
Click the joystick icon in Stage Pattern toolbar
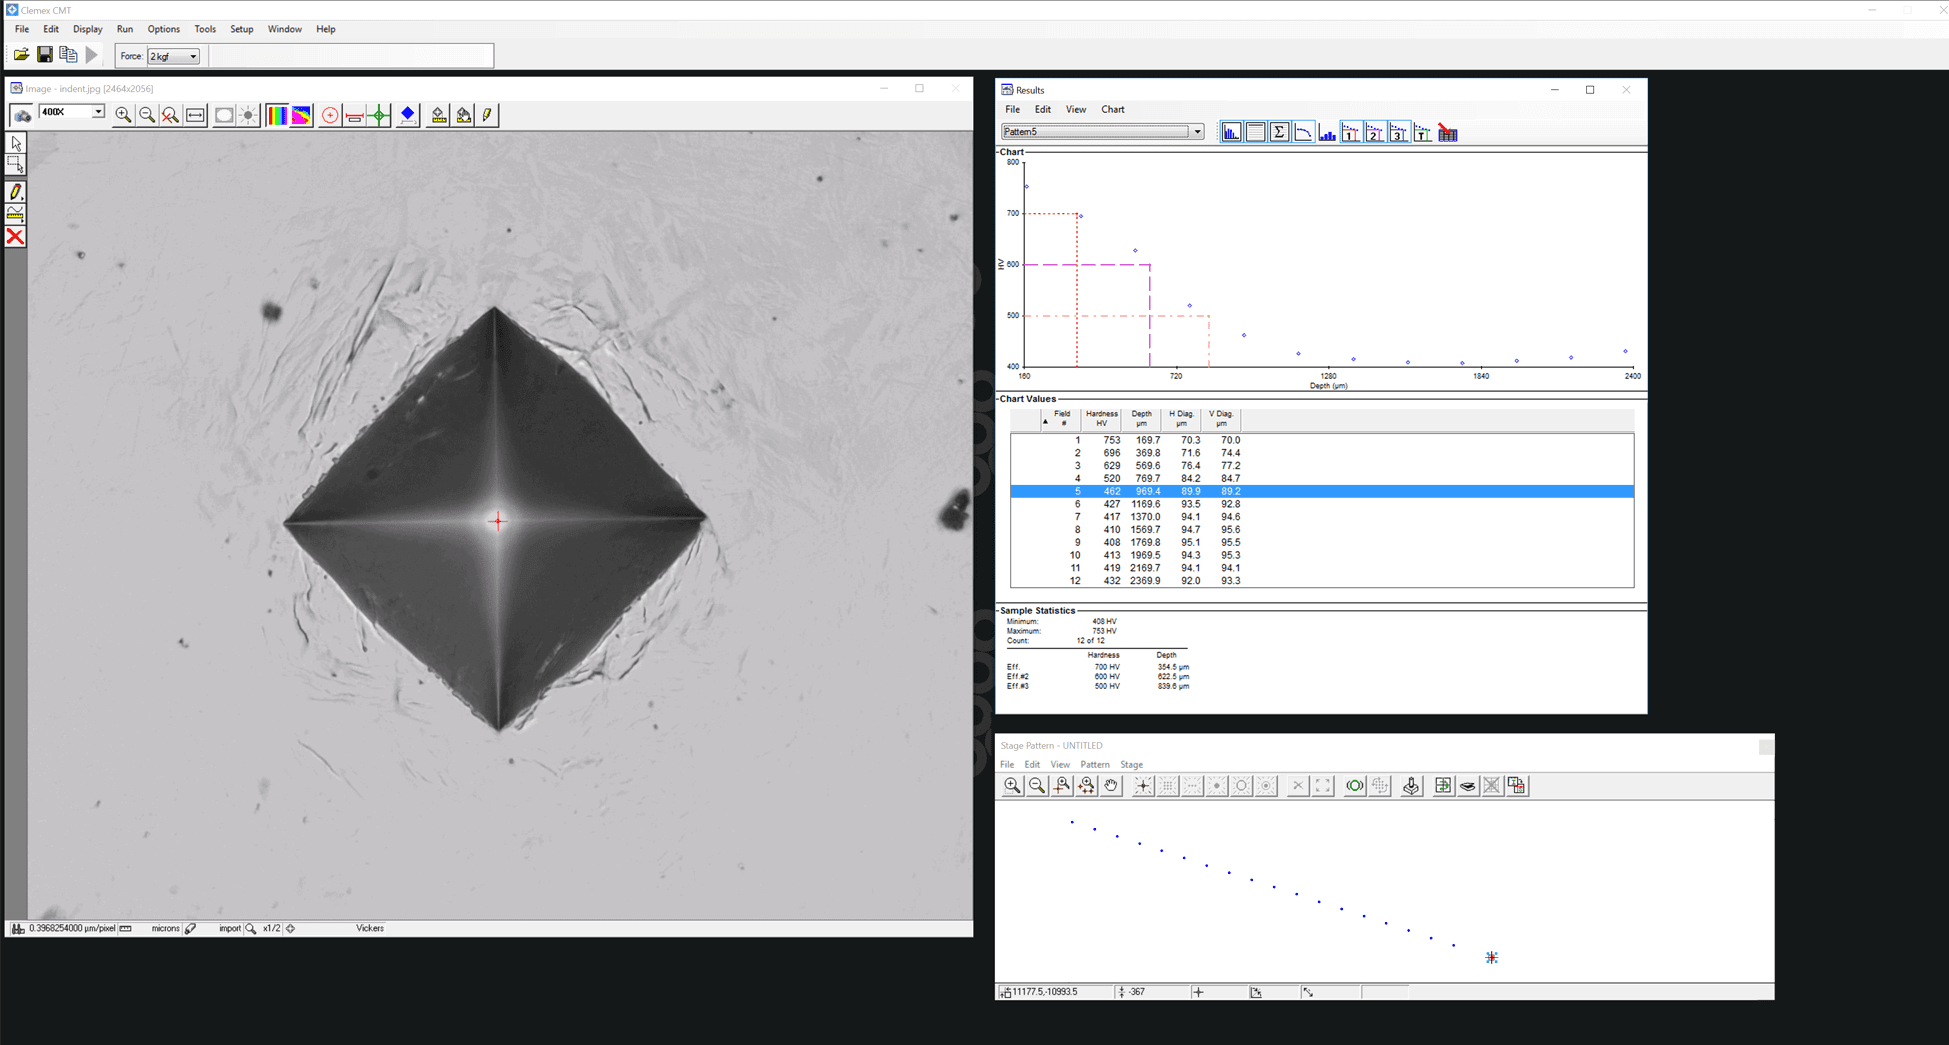1411,786
